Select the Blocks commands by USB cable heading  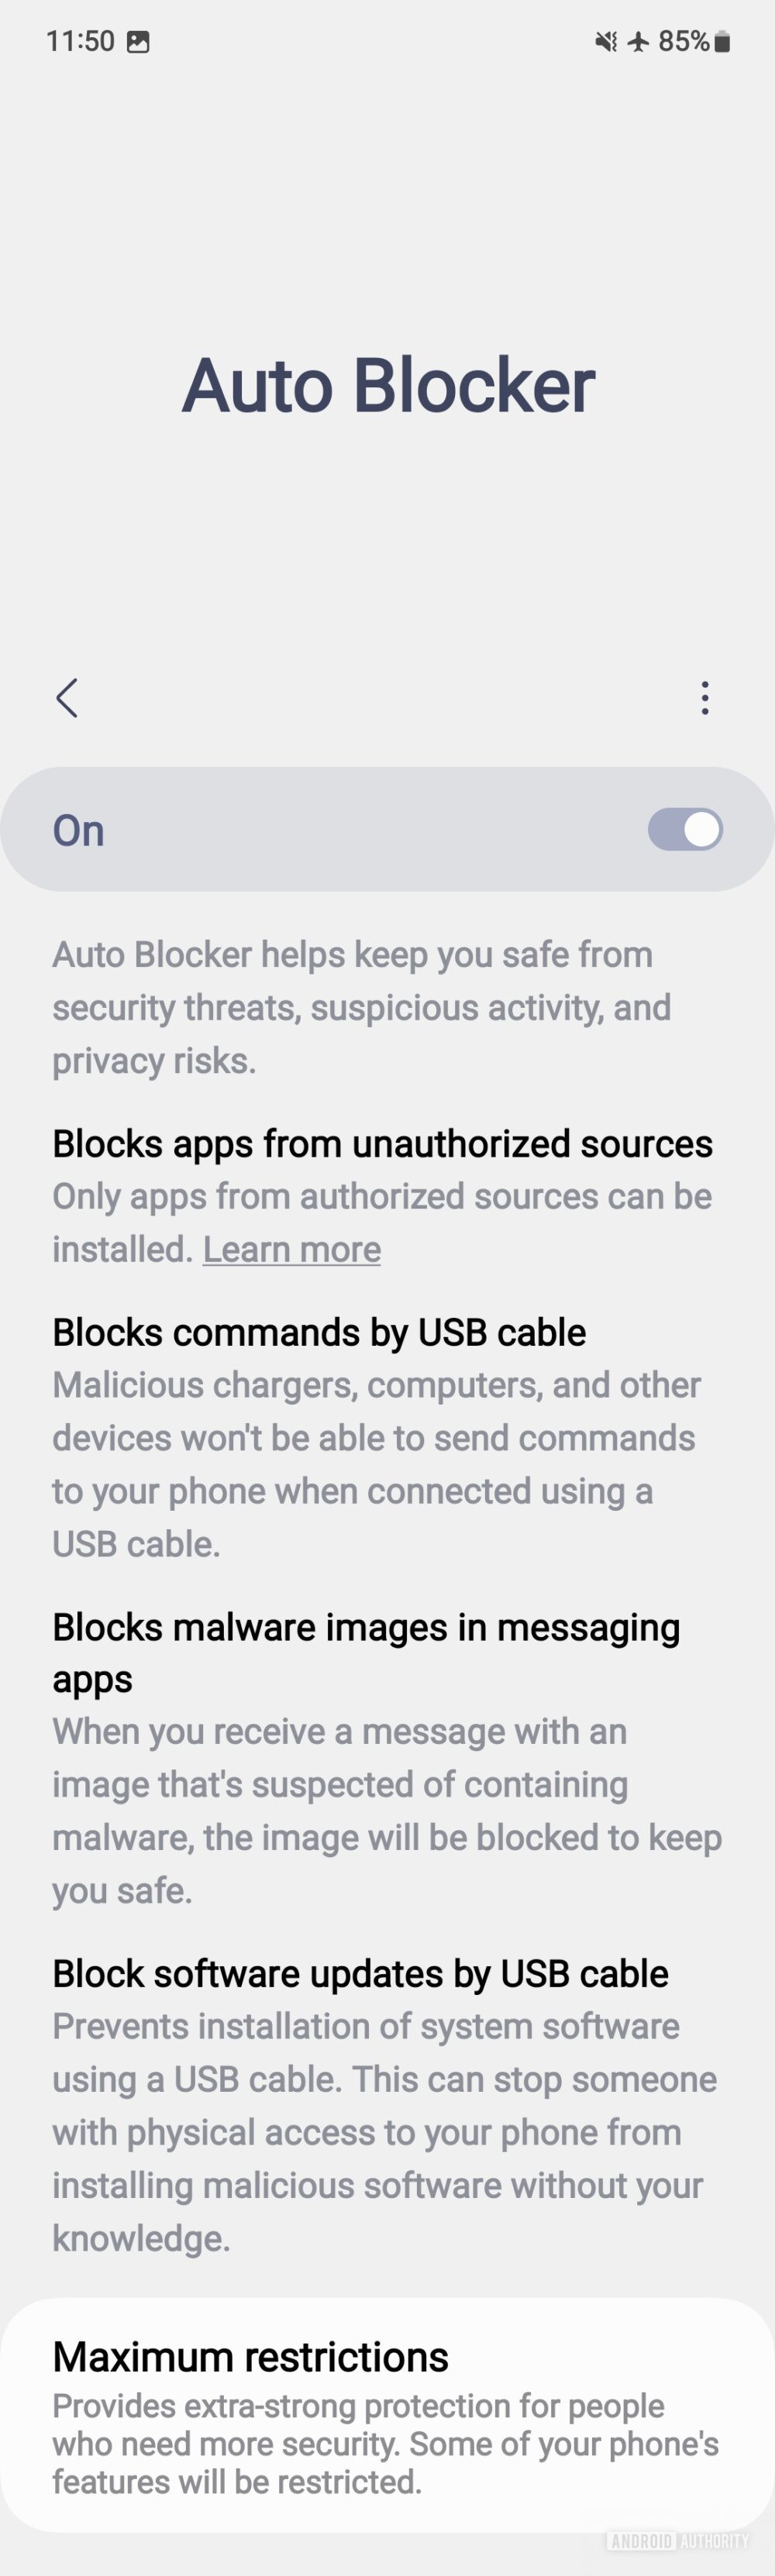[319, 1333]
